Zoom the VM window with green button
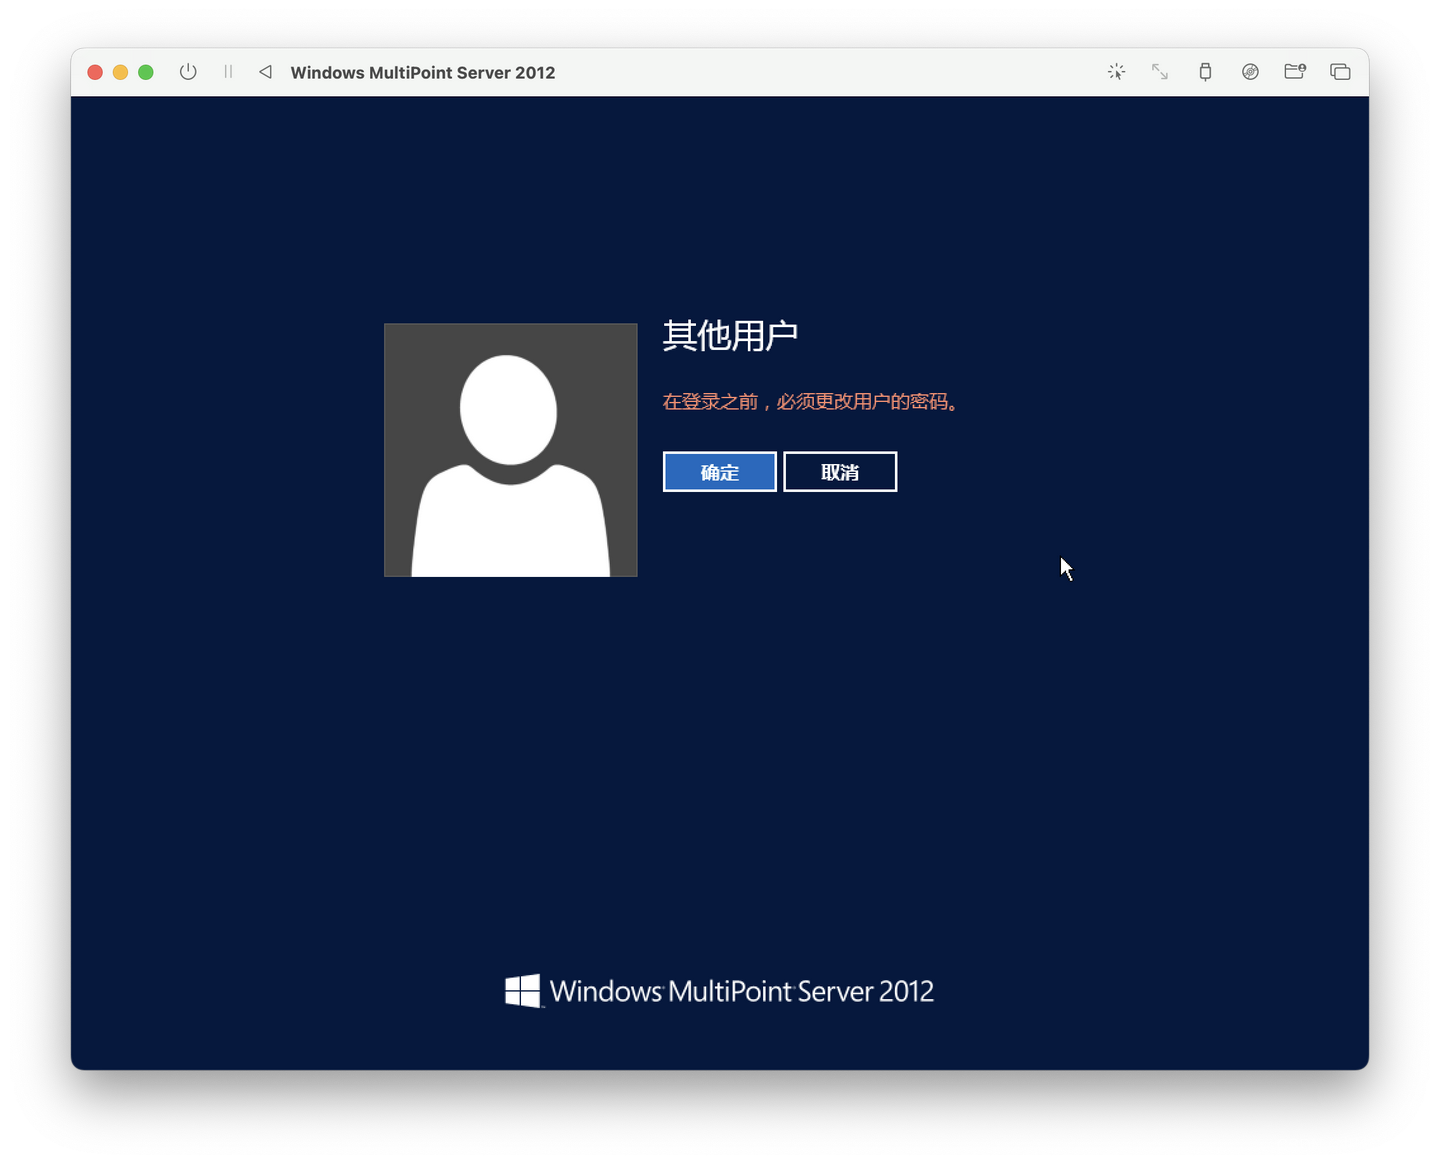The image size is (1440, 1164). pyautogui.click(x=146, y=72)
